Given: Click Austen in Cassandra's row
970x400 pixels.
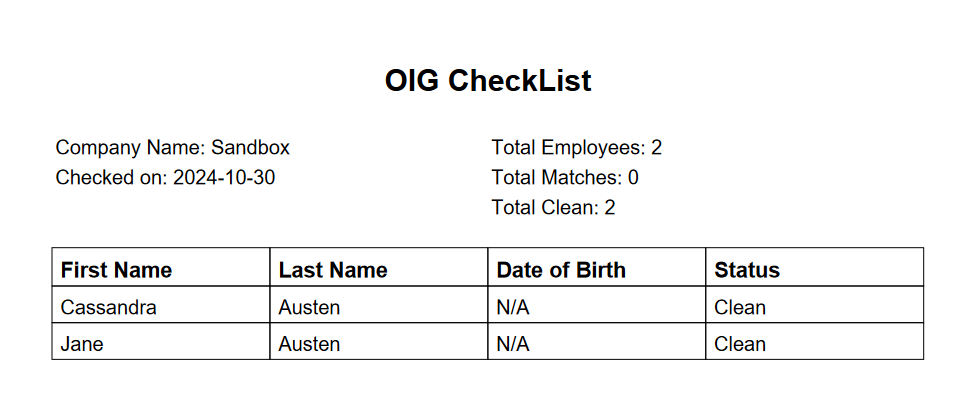Looking at the screenshot, I should tap(309, 307).
